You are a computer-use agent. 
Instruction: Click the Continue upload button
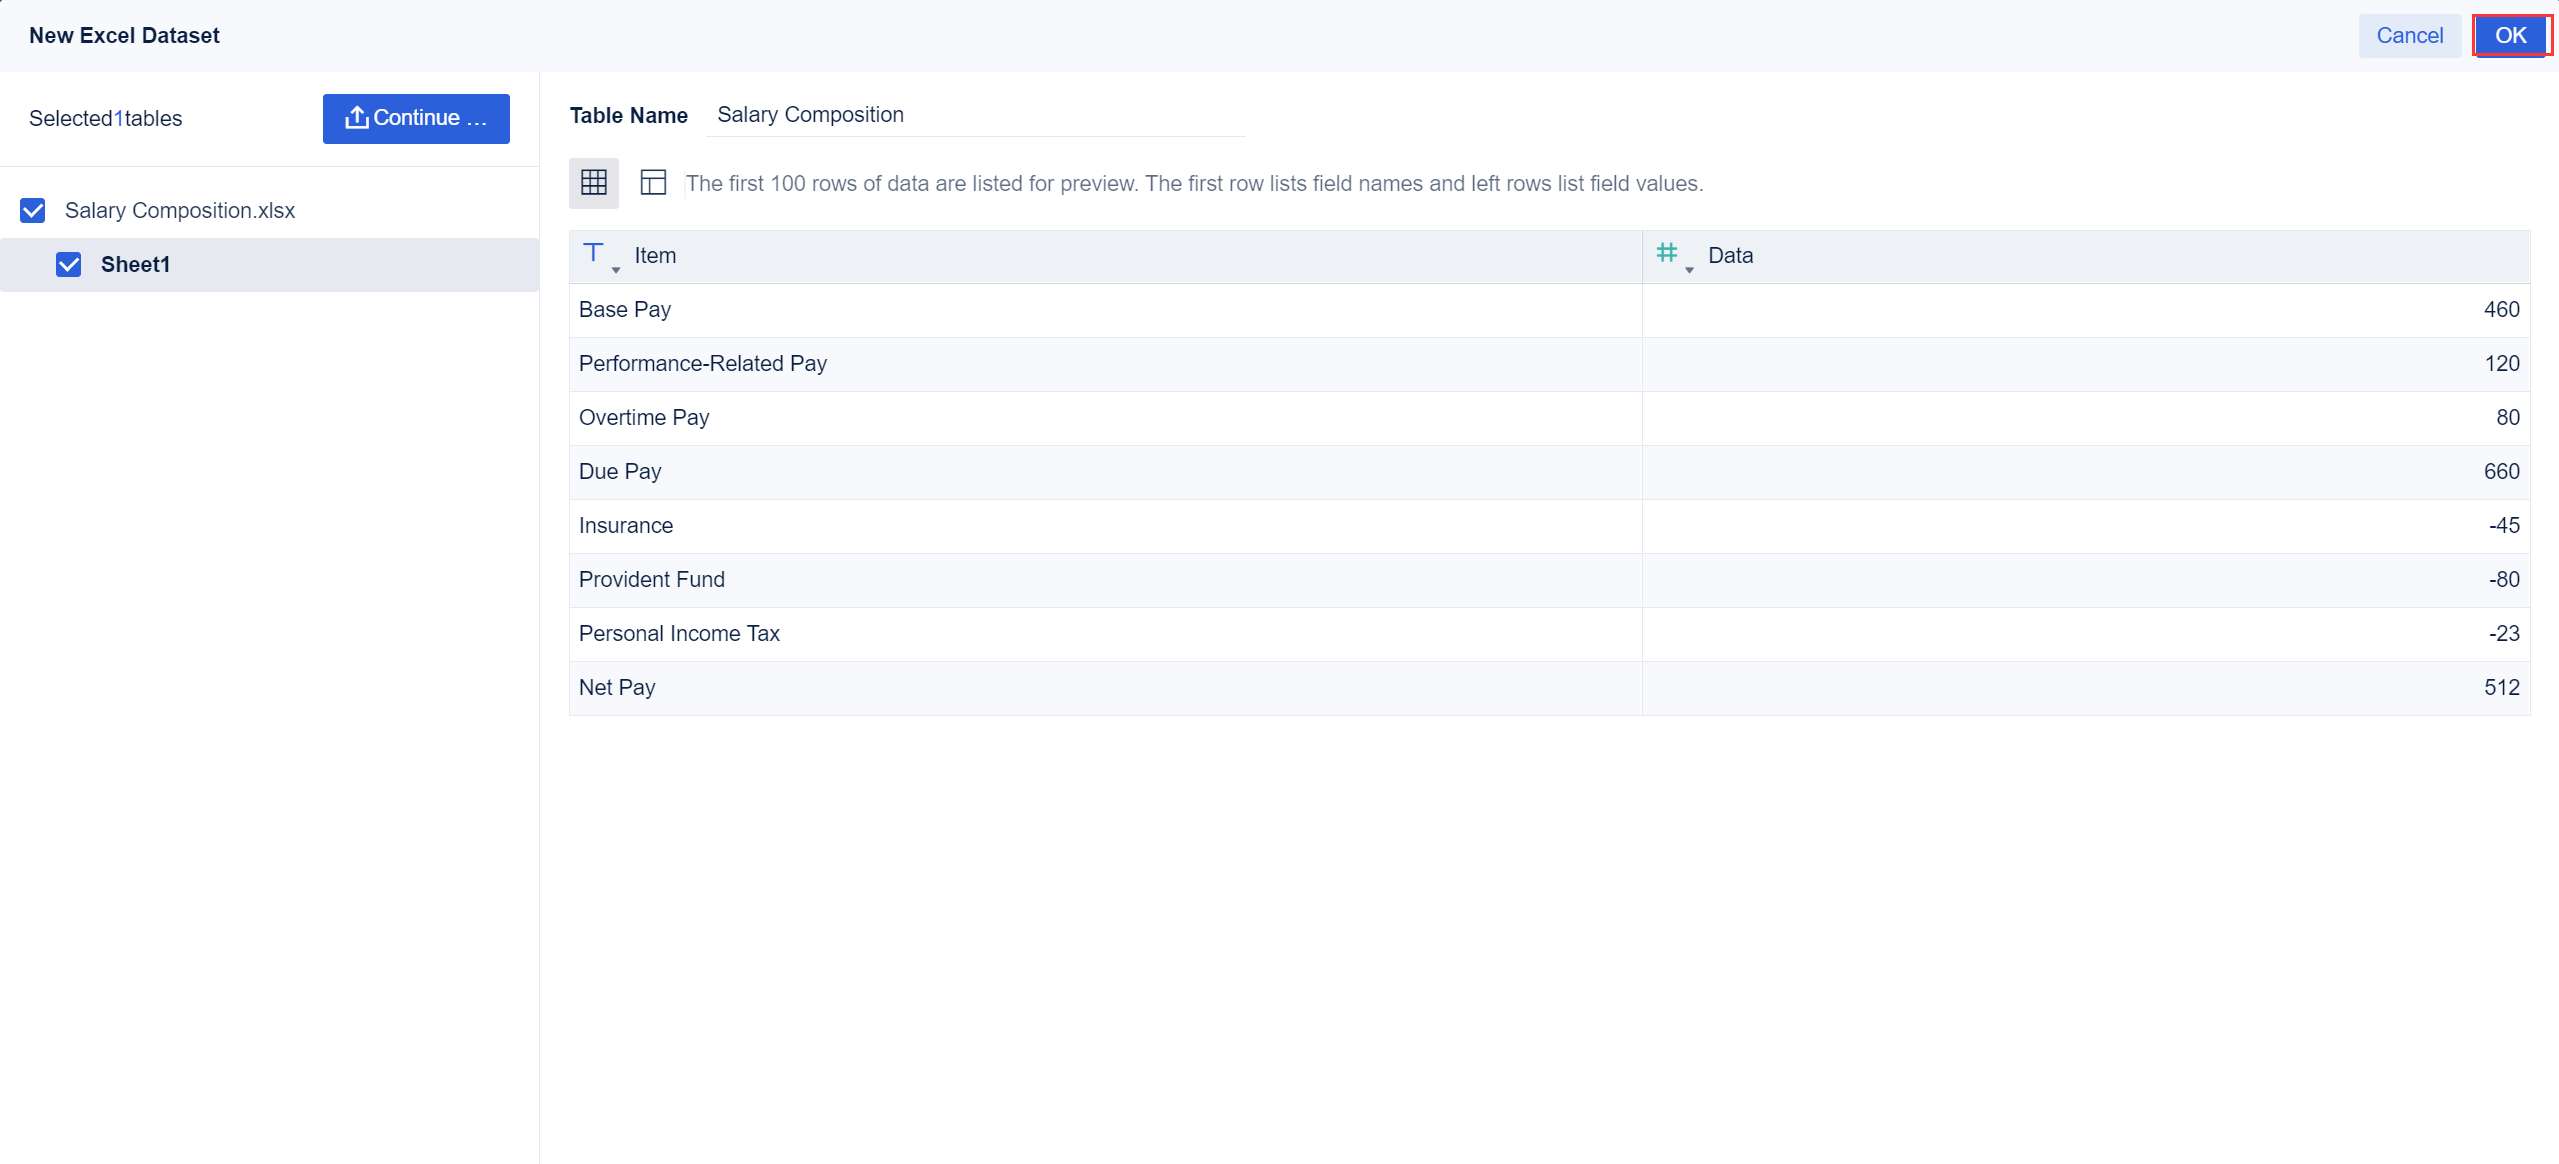416,118
